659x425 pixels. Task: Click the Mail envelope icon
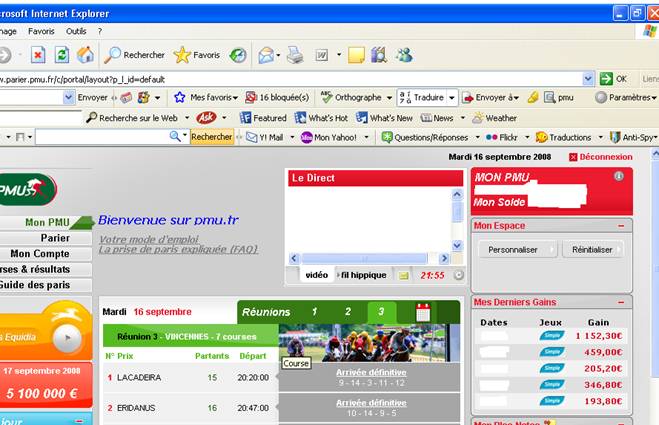(x=266, y=55)
